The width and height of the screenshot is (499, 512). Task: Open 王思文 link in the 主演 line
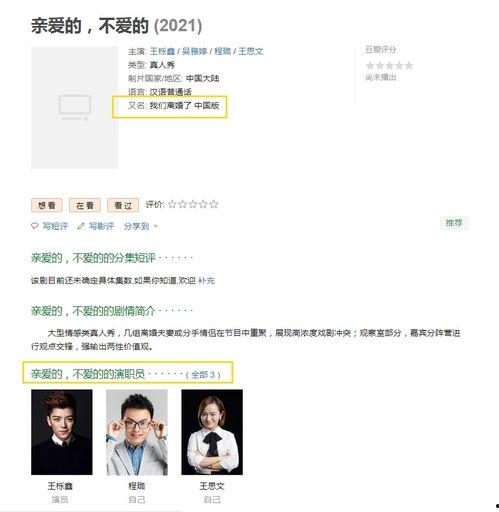tap(251, 51)
